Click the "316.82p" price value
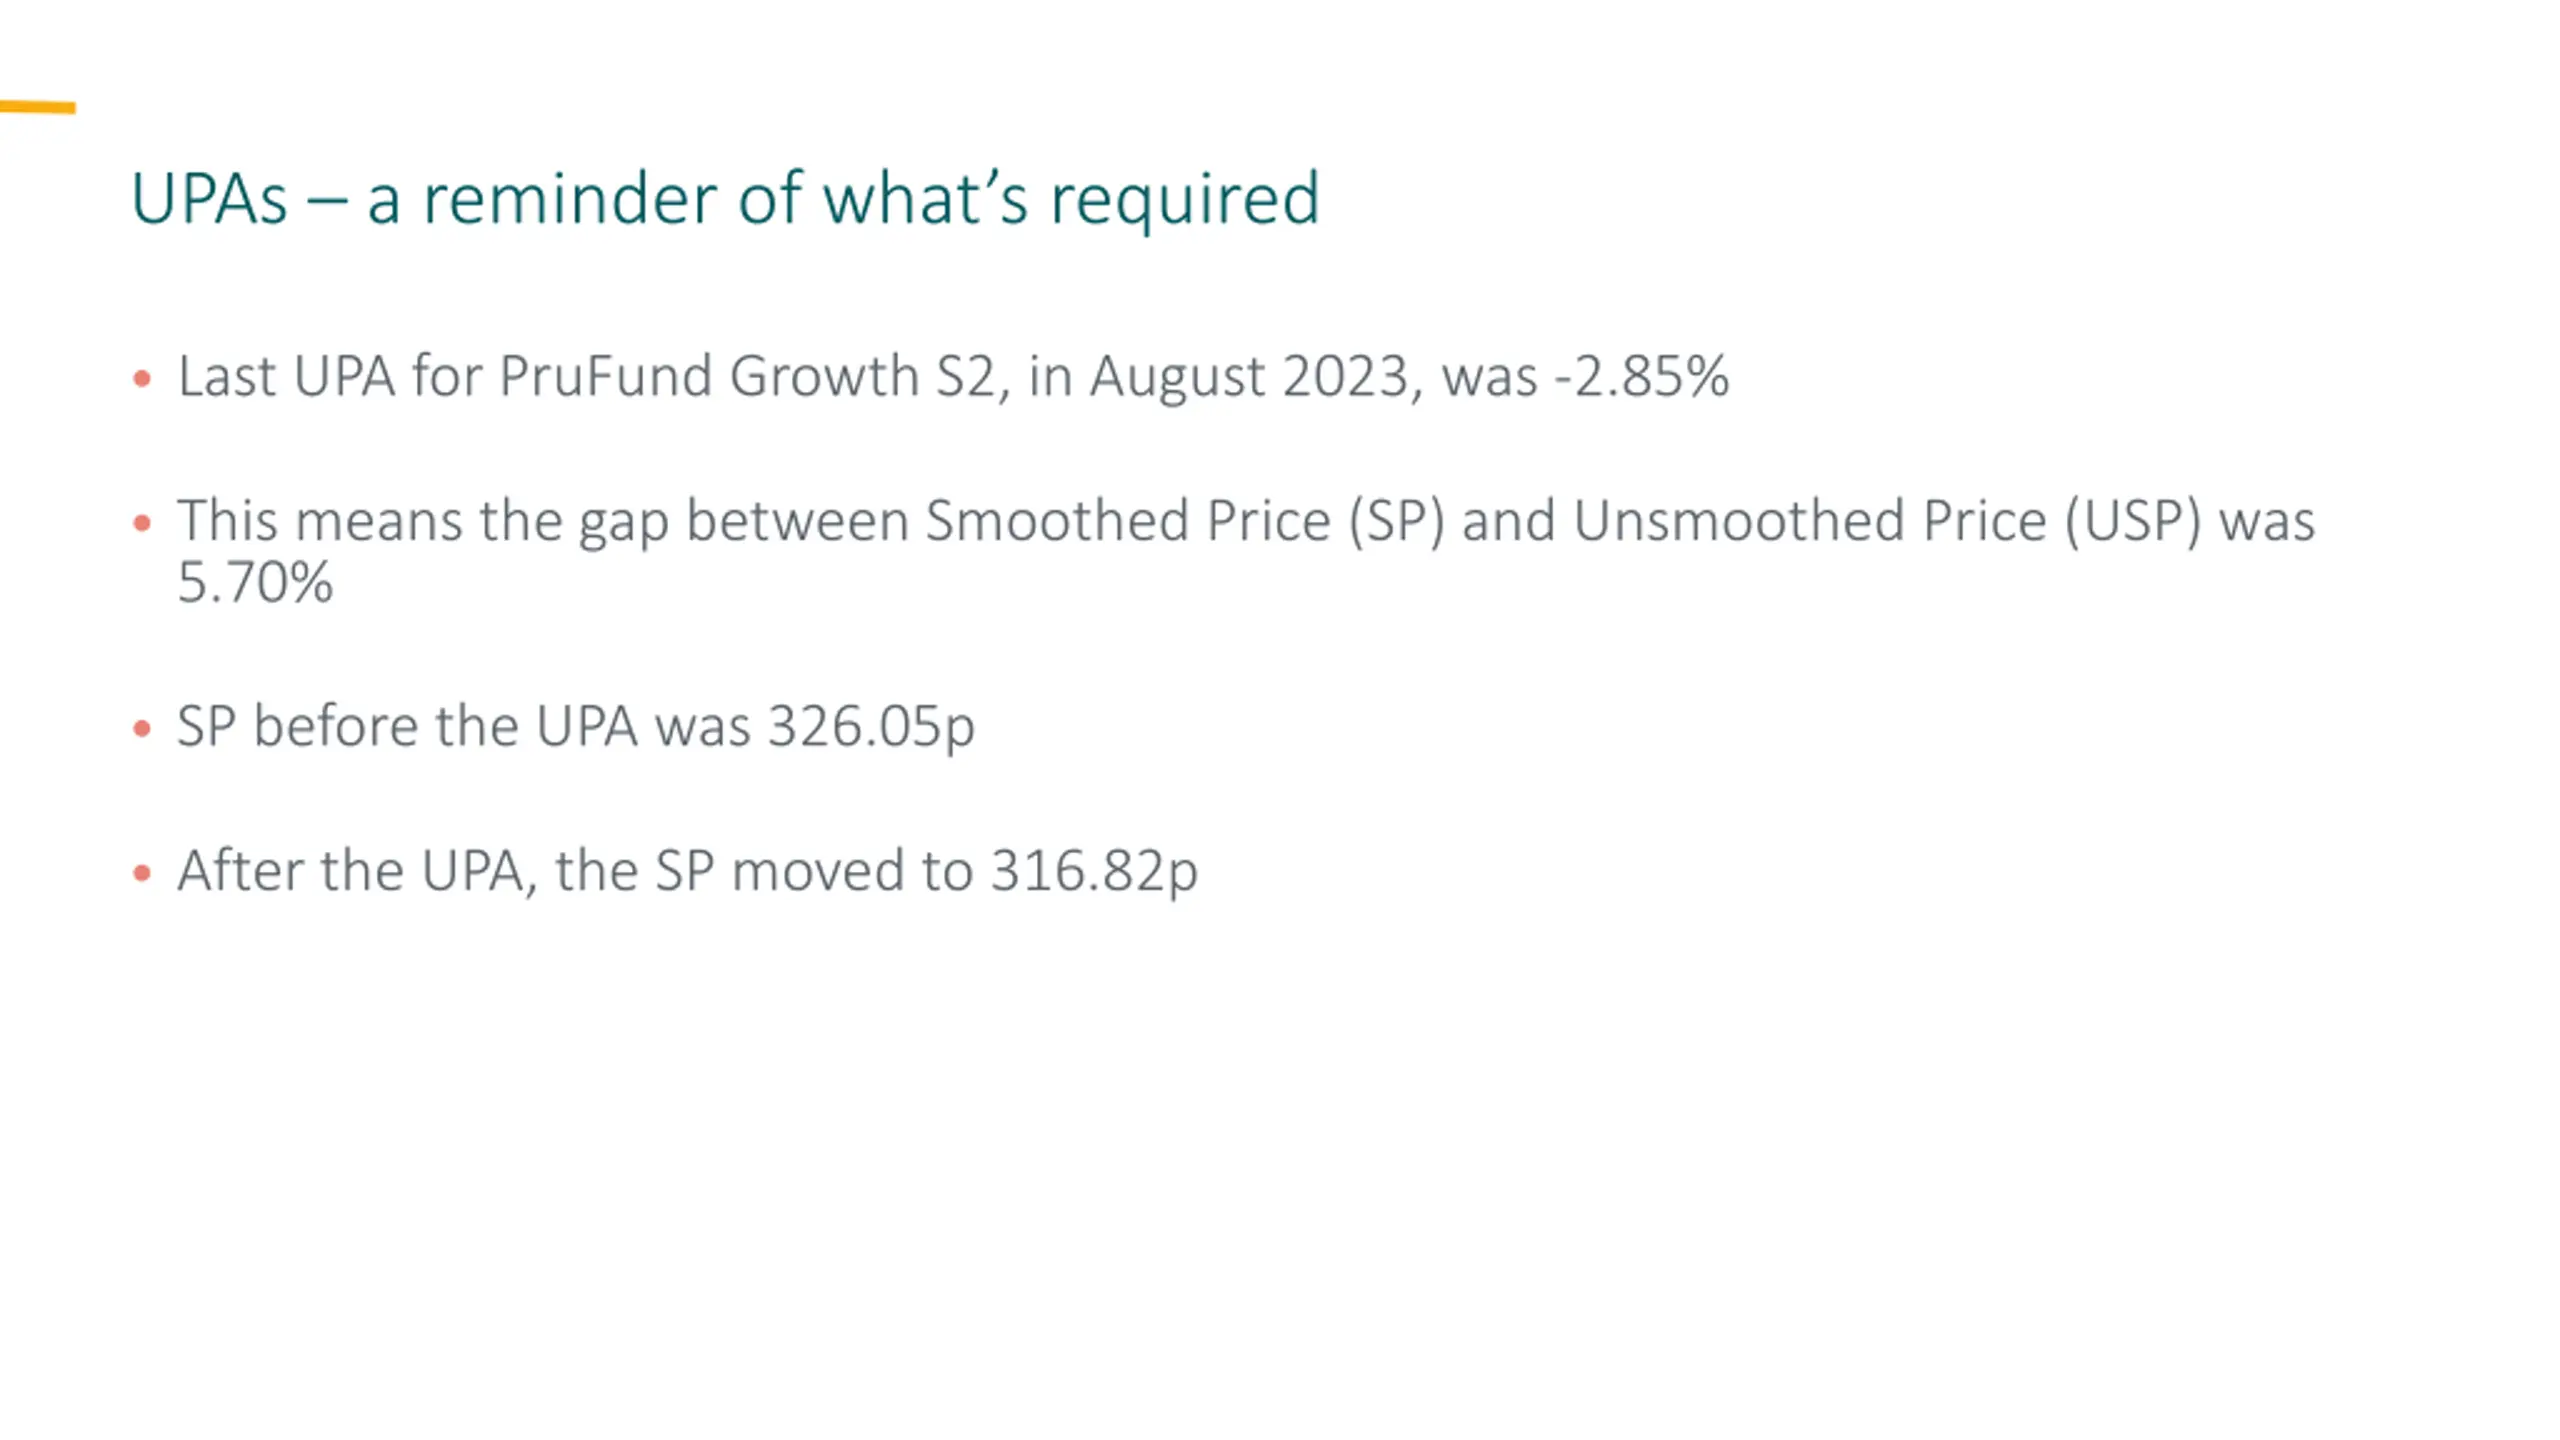Image resolution: width=2560 pixels, height=1440 pixels. coord(1094,871)
